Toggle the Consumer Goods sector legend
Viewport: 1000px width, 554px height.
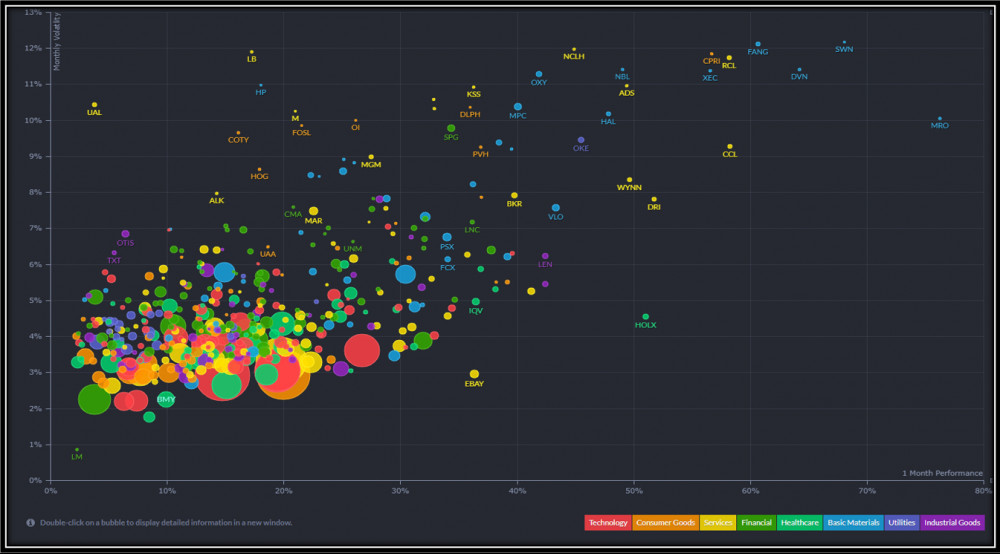tap(665, 523)
